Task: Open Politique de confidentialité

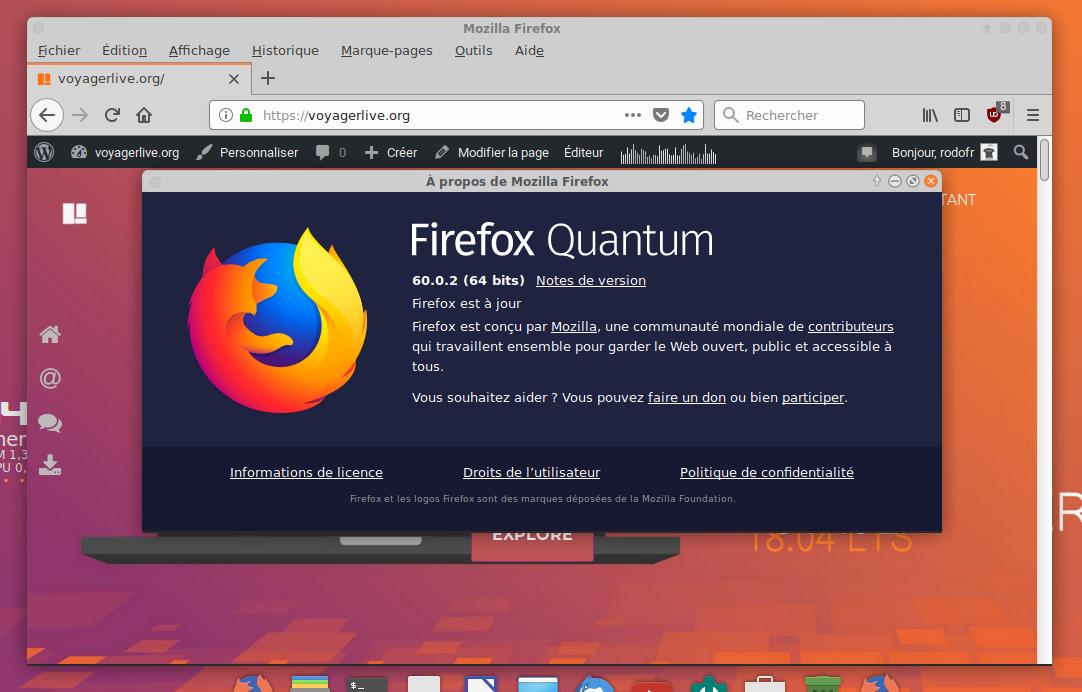Action: pyautogui.click(x=767, y=473)
